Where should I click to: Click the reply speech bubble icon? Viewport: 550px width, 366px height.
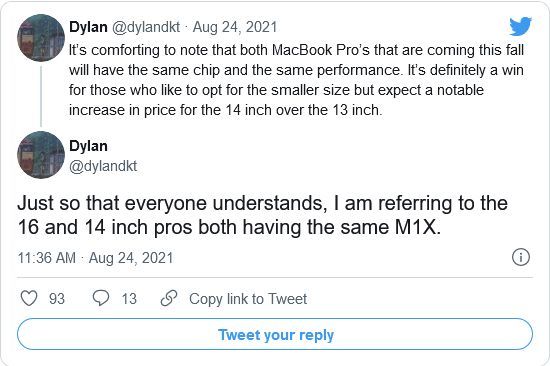pyautogui.click(x=101, y=298)
